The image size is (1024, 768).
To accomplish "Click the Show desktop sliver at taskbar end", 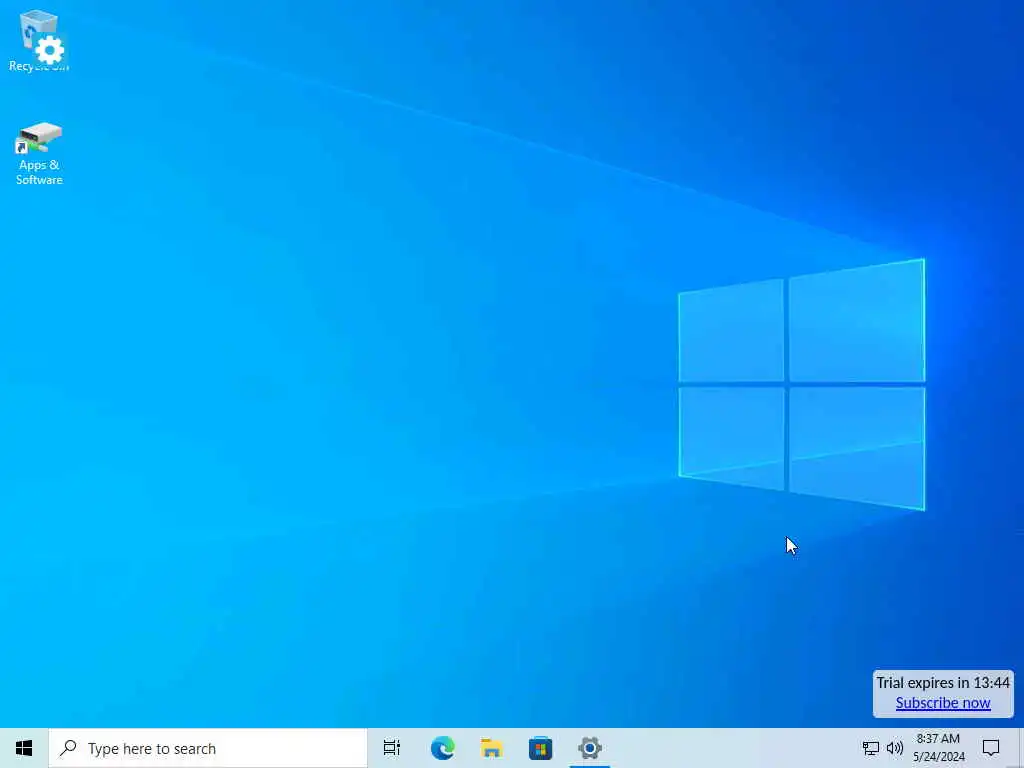I will pyautogui.click(x=1021, y=748).
